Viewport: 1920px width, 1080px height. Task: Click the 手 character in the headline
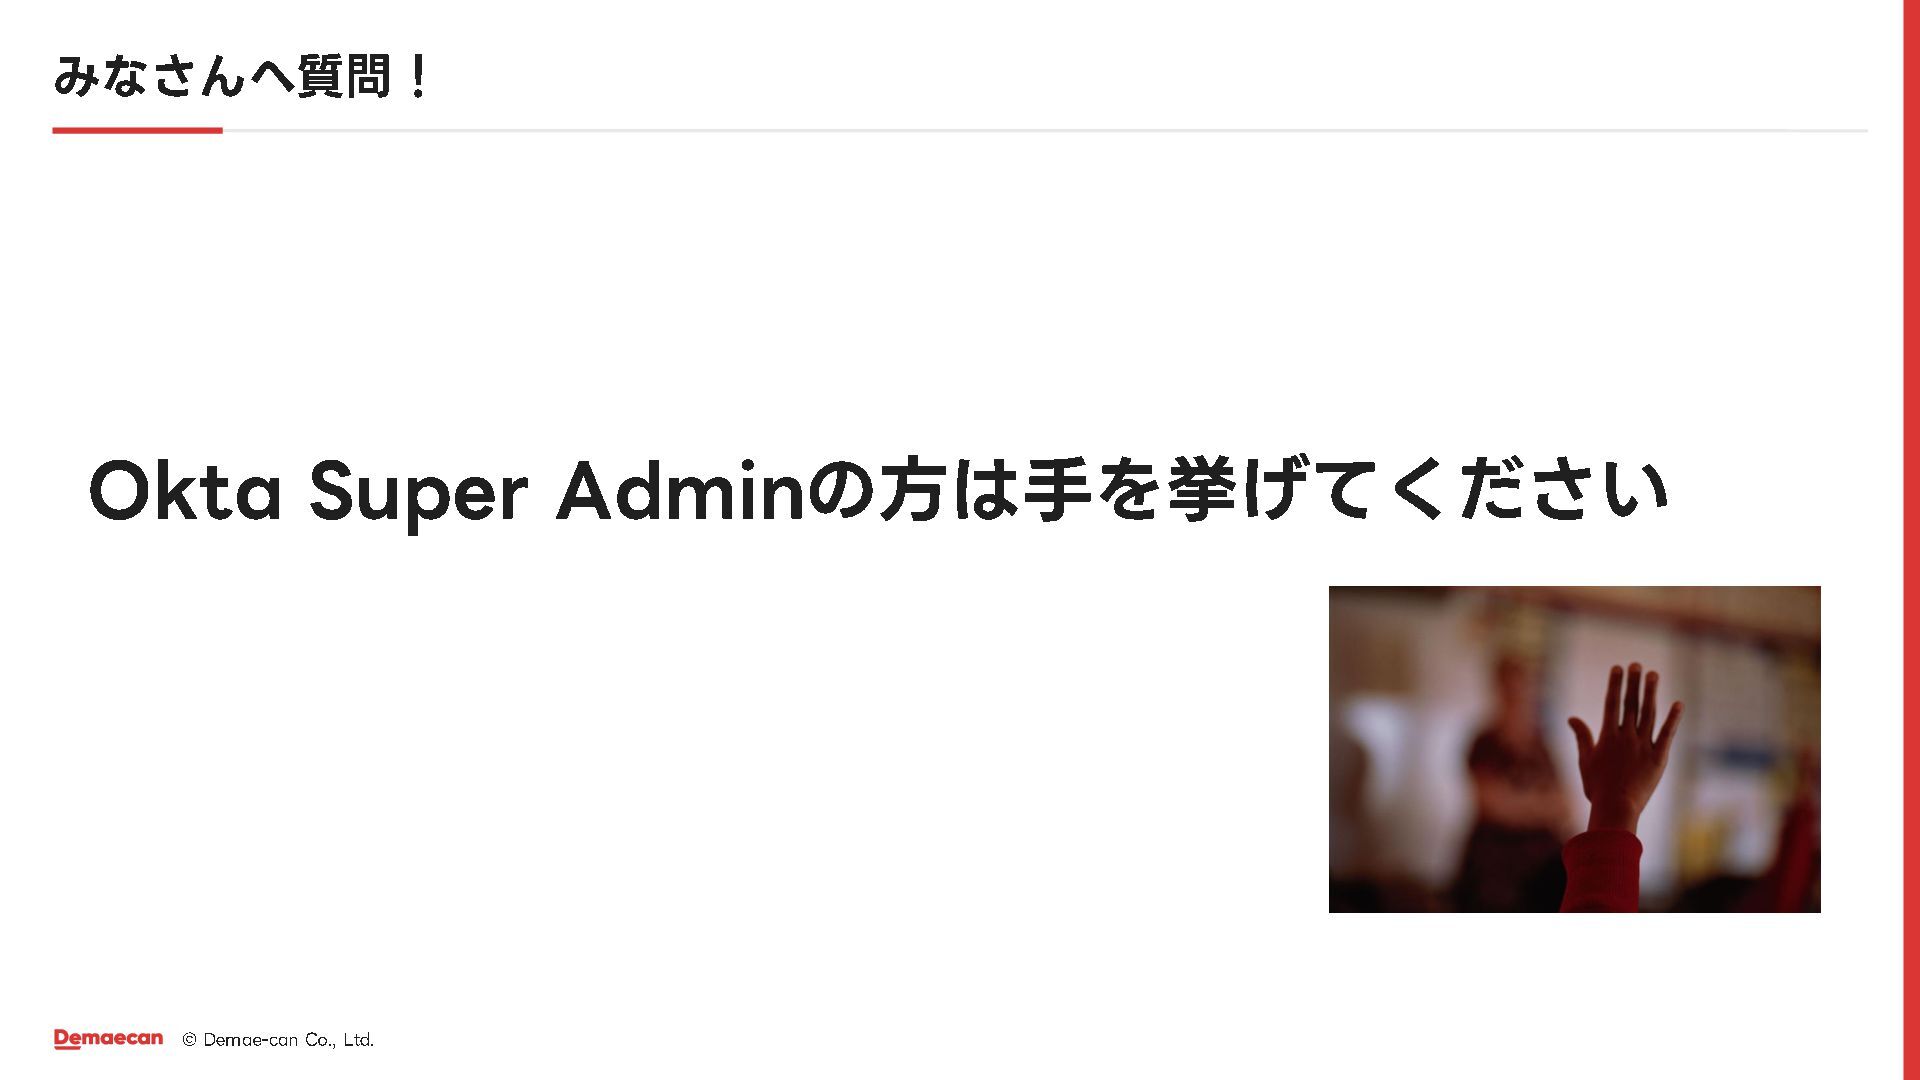point(1056,490)
